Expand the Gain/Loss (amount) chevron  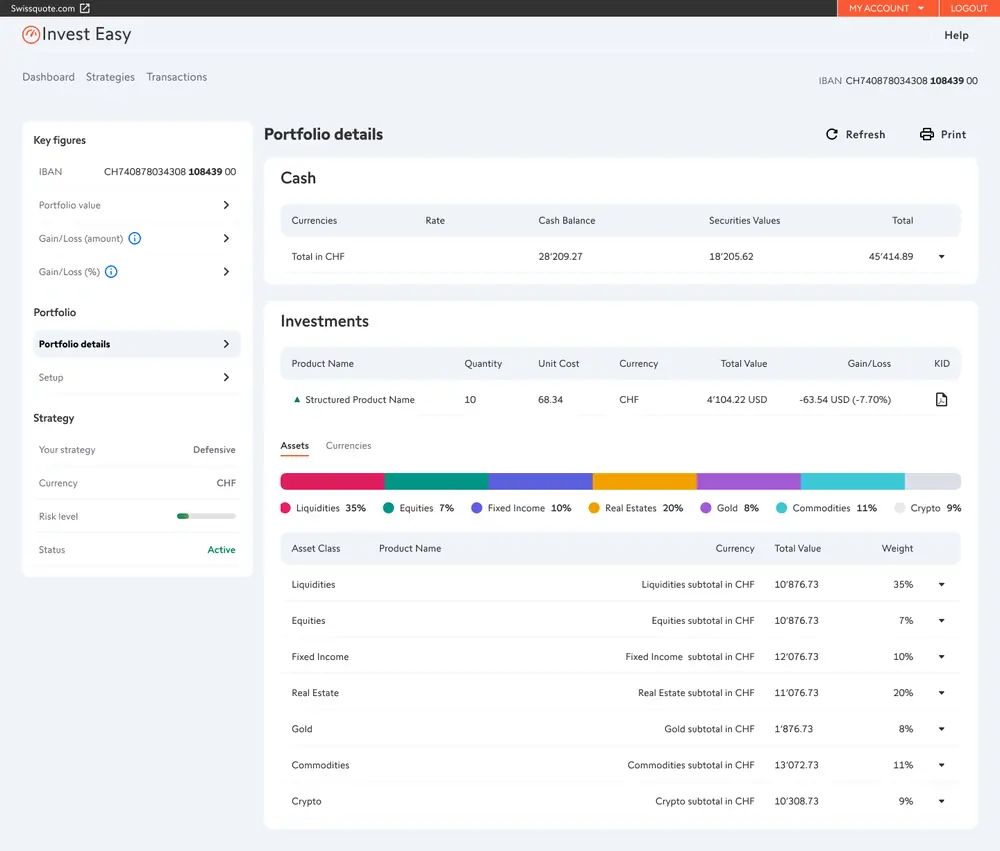tap(226, 238)
